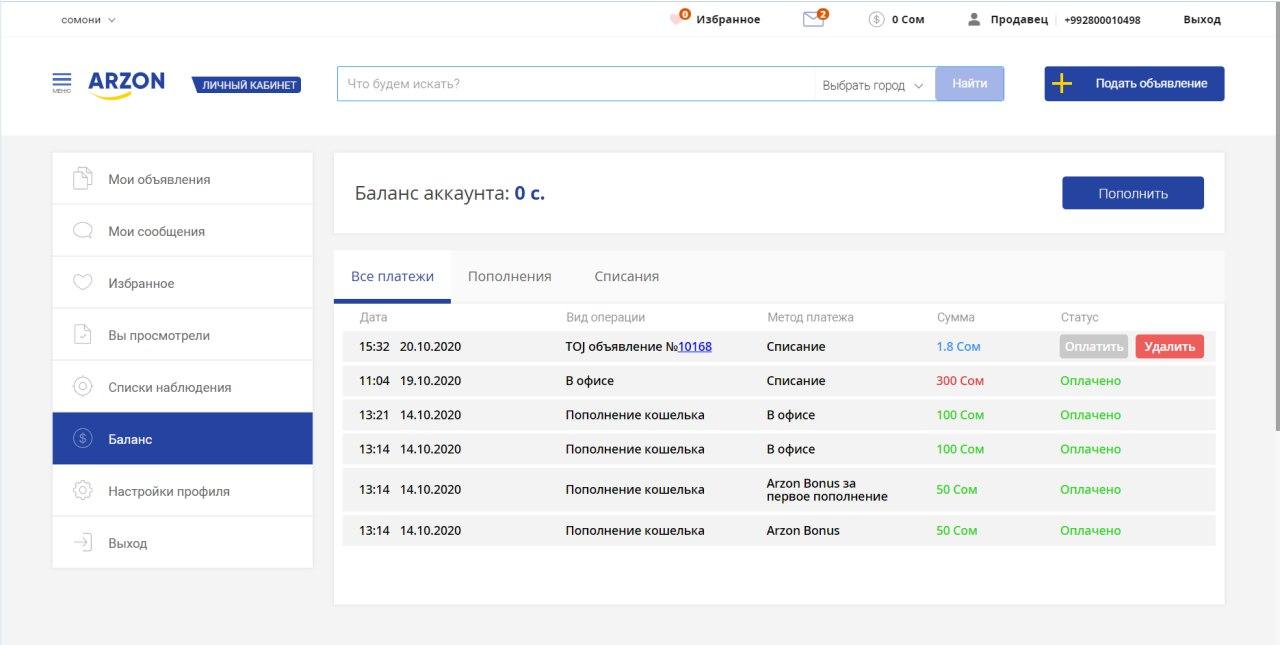The height and width of the screenshot is (645, 1280).
Task: Expand the сомони currency dropdown
Action: 88,20
